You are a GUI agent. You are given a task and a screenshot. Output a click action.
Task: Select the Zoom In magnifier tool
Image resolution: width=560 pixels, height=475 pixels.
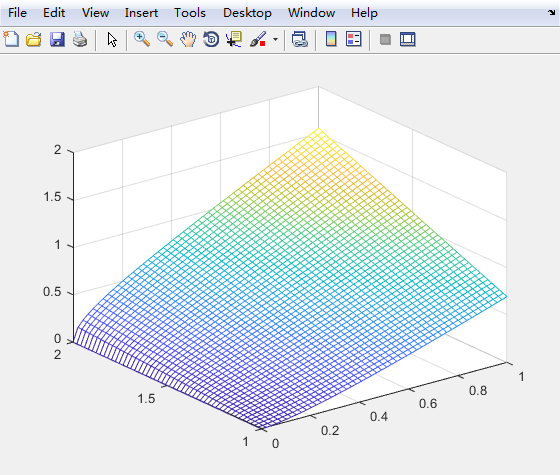point(142,39)
